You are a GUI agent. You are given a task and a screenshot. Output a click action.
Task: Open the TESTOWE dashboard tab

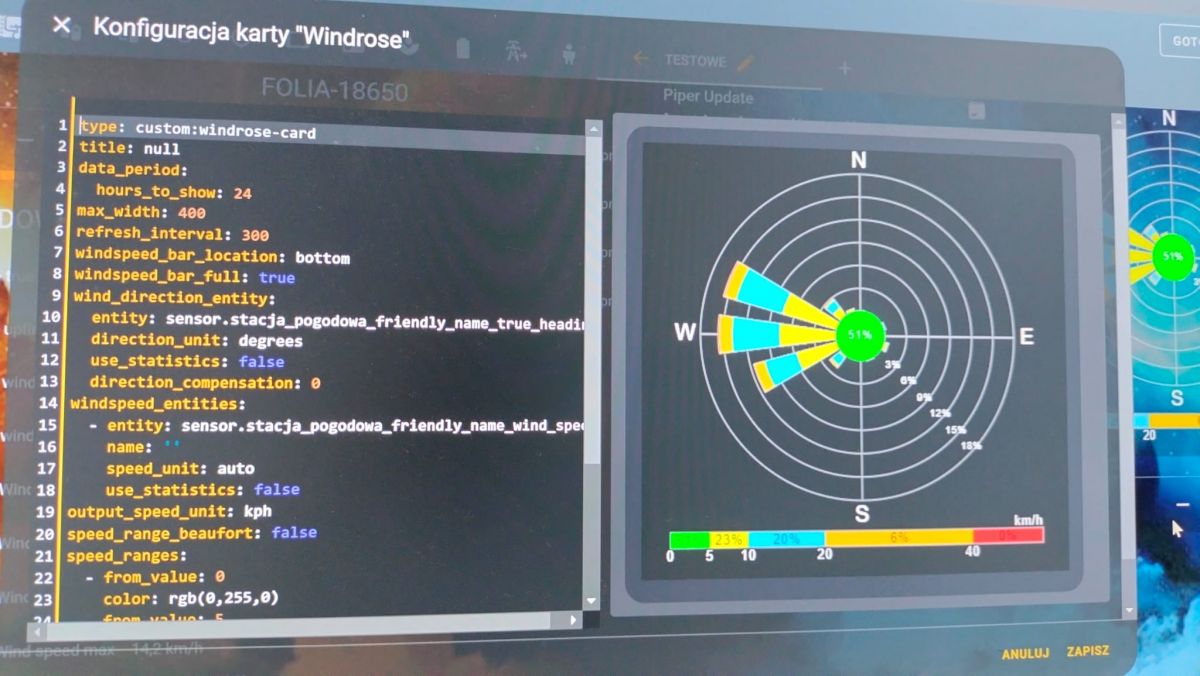695,61
